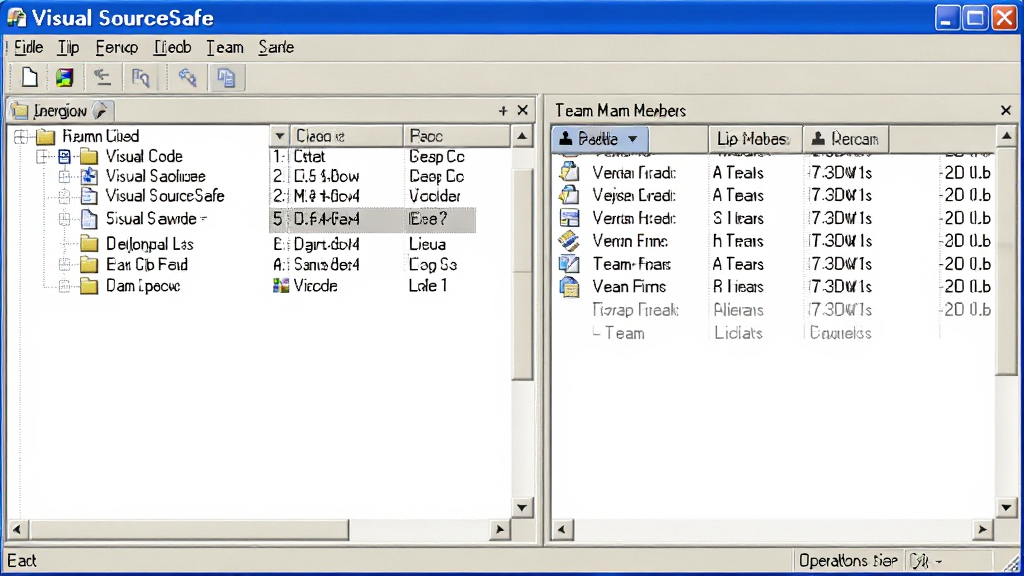
Task: Select the Visual Code tree label
Action: point(144,156)
